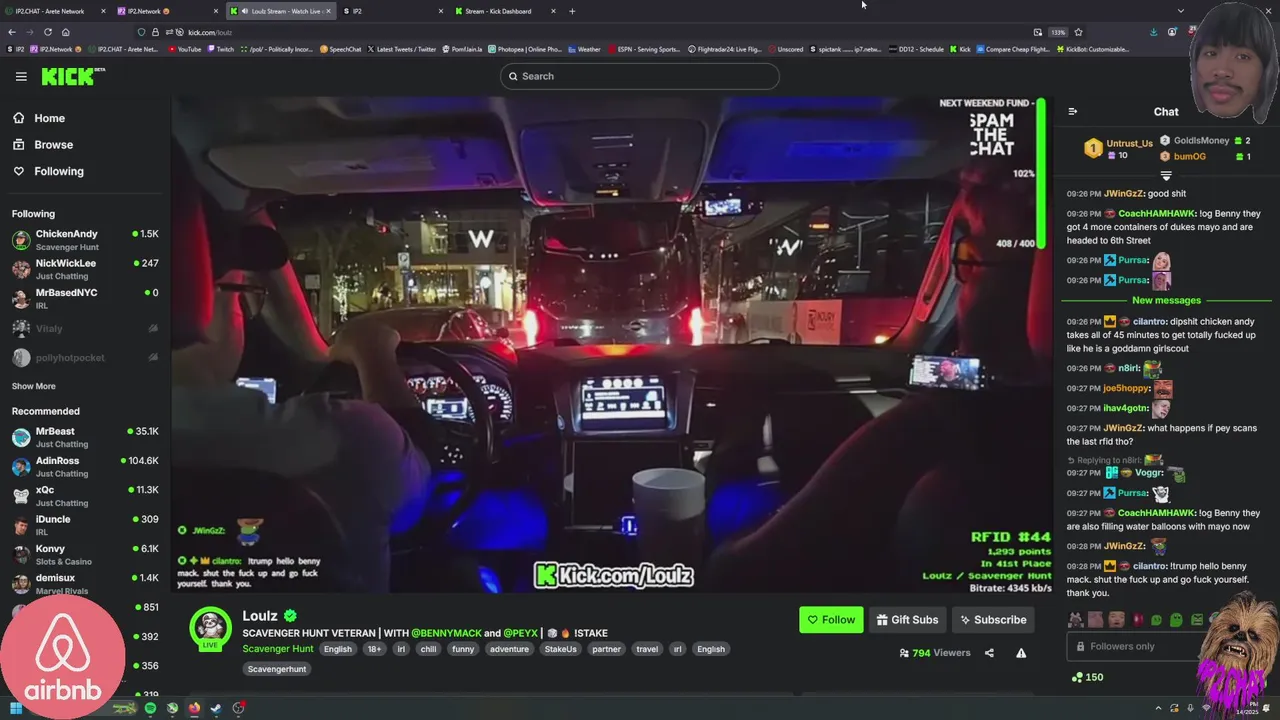The image size is (1280, 720).
Task: Open the Flightradar24 bookmark
Action: (725, 49)
